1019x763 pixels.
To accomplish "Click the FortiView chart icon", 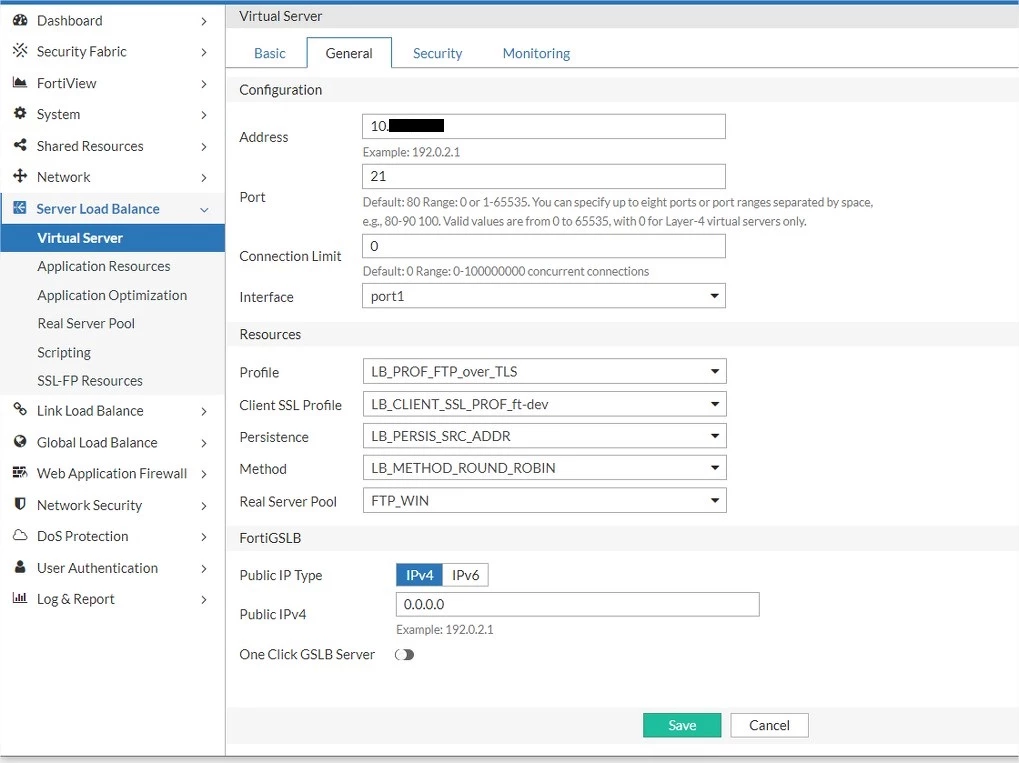I will 20,83.
